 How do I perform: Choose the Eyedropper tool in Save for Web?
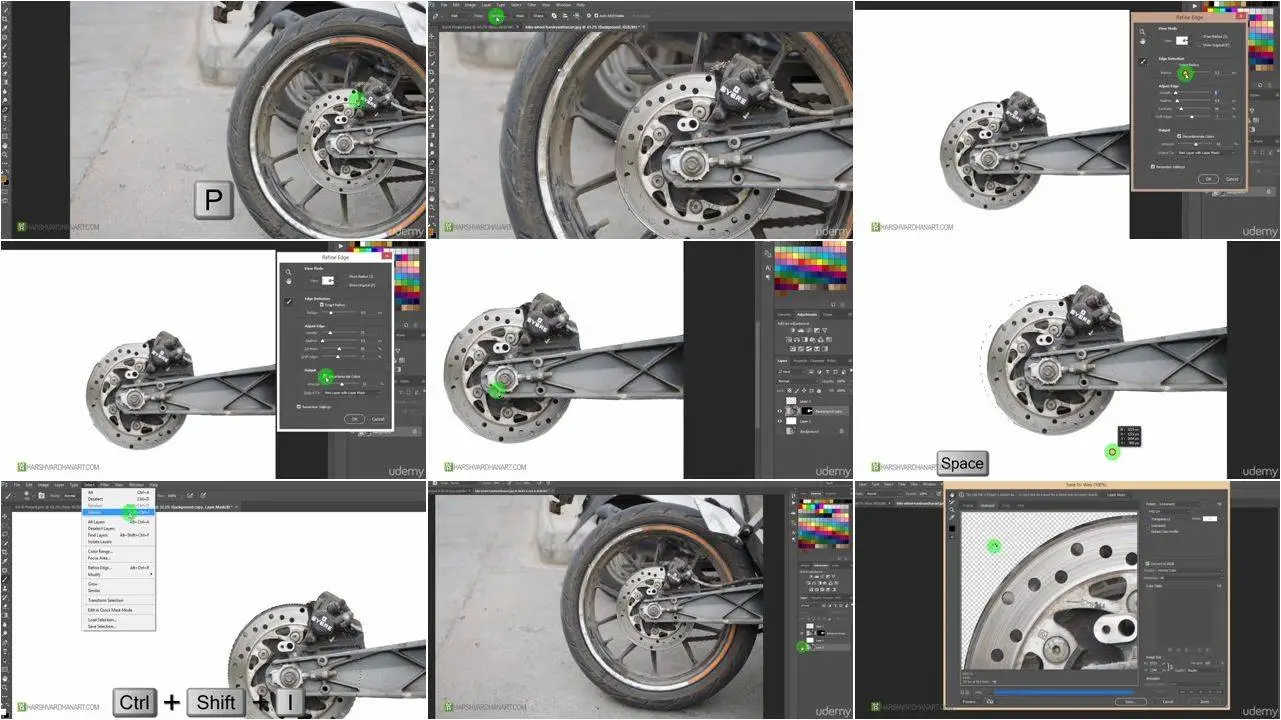click(952, 517)
